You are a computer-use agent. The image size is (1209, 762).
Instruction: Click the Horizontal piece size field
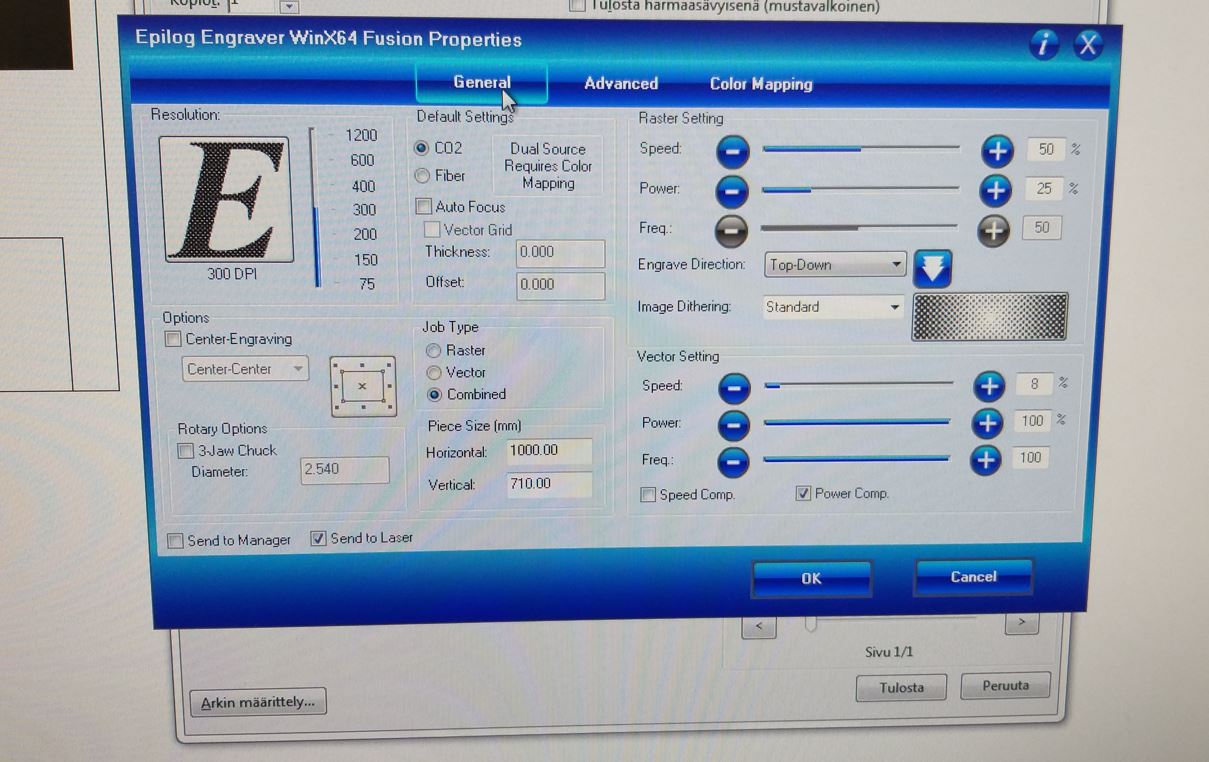pyautogui.click(x=549, y=451)
